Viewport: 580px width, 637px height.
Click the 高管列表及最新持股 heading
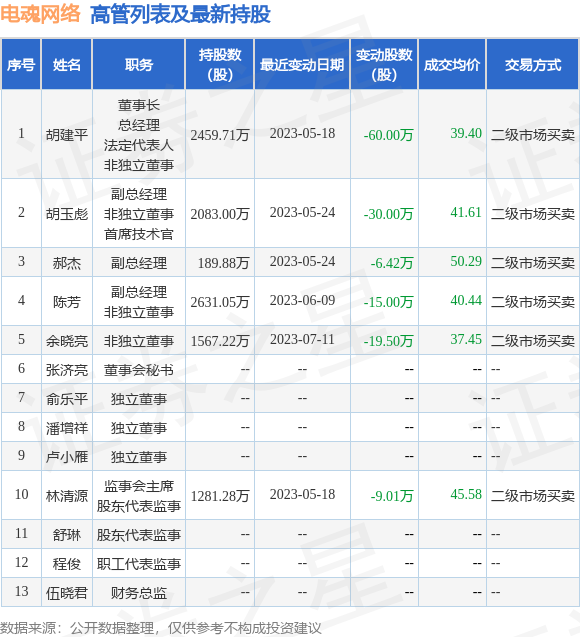point(180,15)
